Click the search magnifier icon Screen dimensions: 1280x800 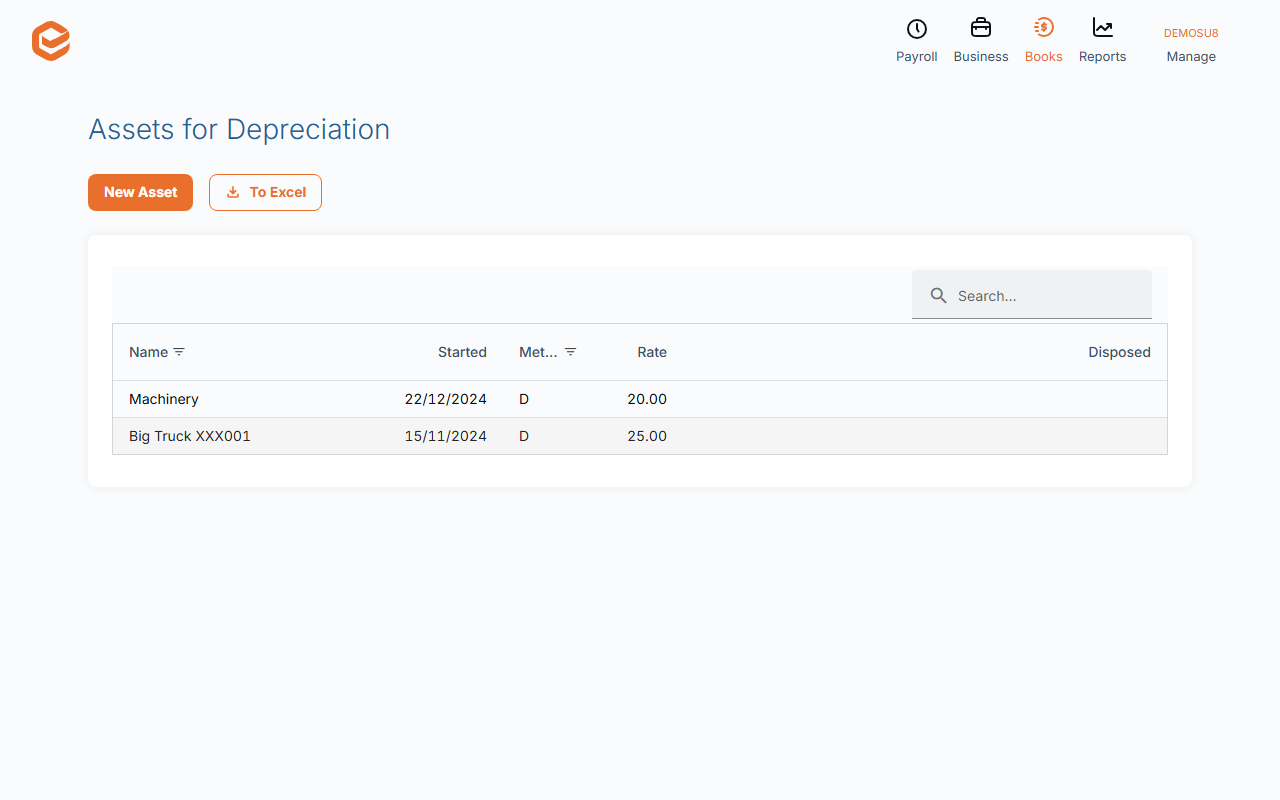(x=938, y=295)
